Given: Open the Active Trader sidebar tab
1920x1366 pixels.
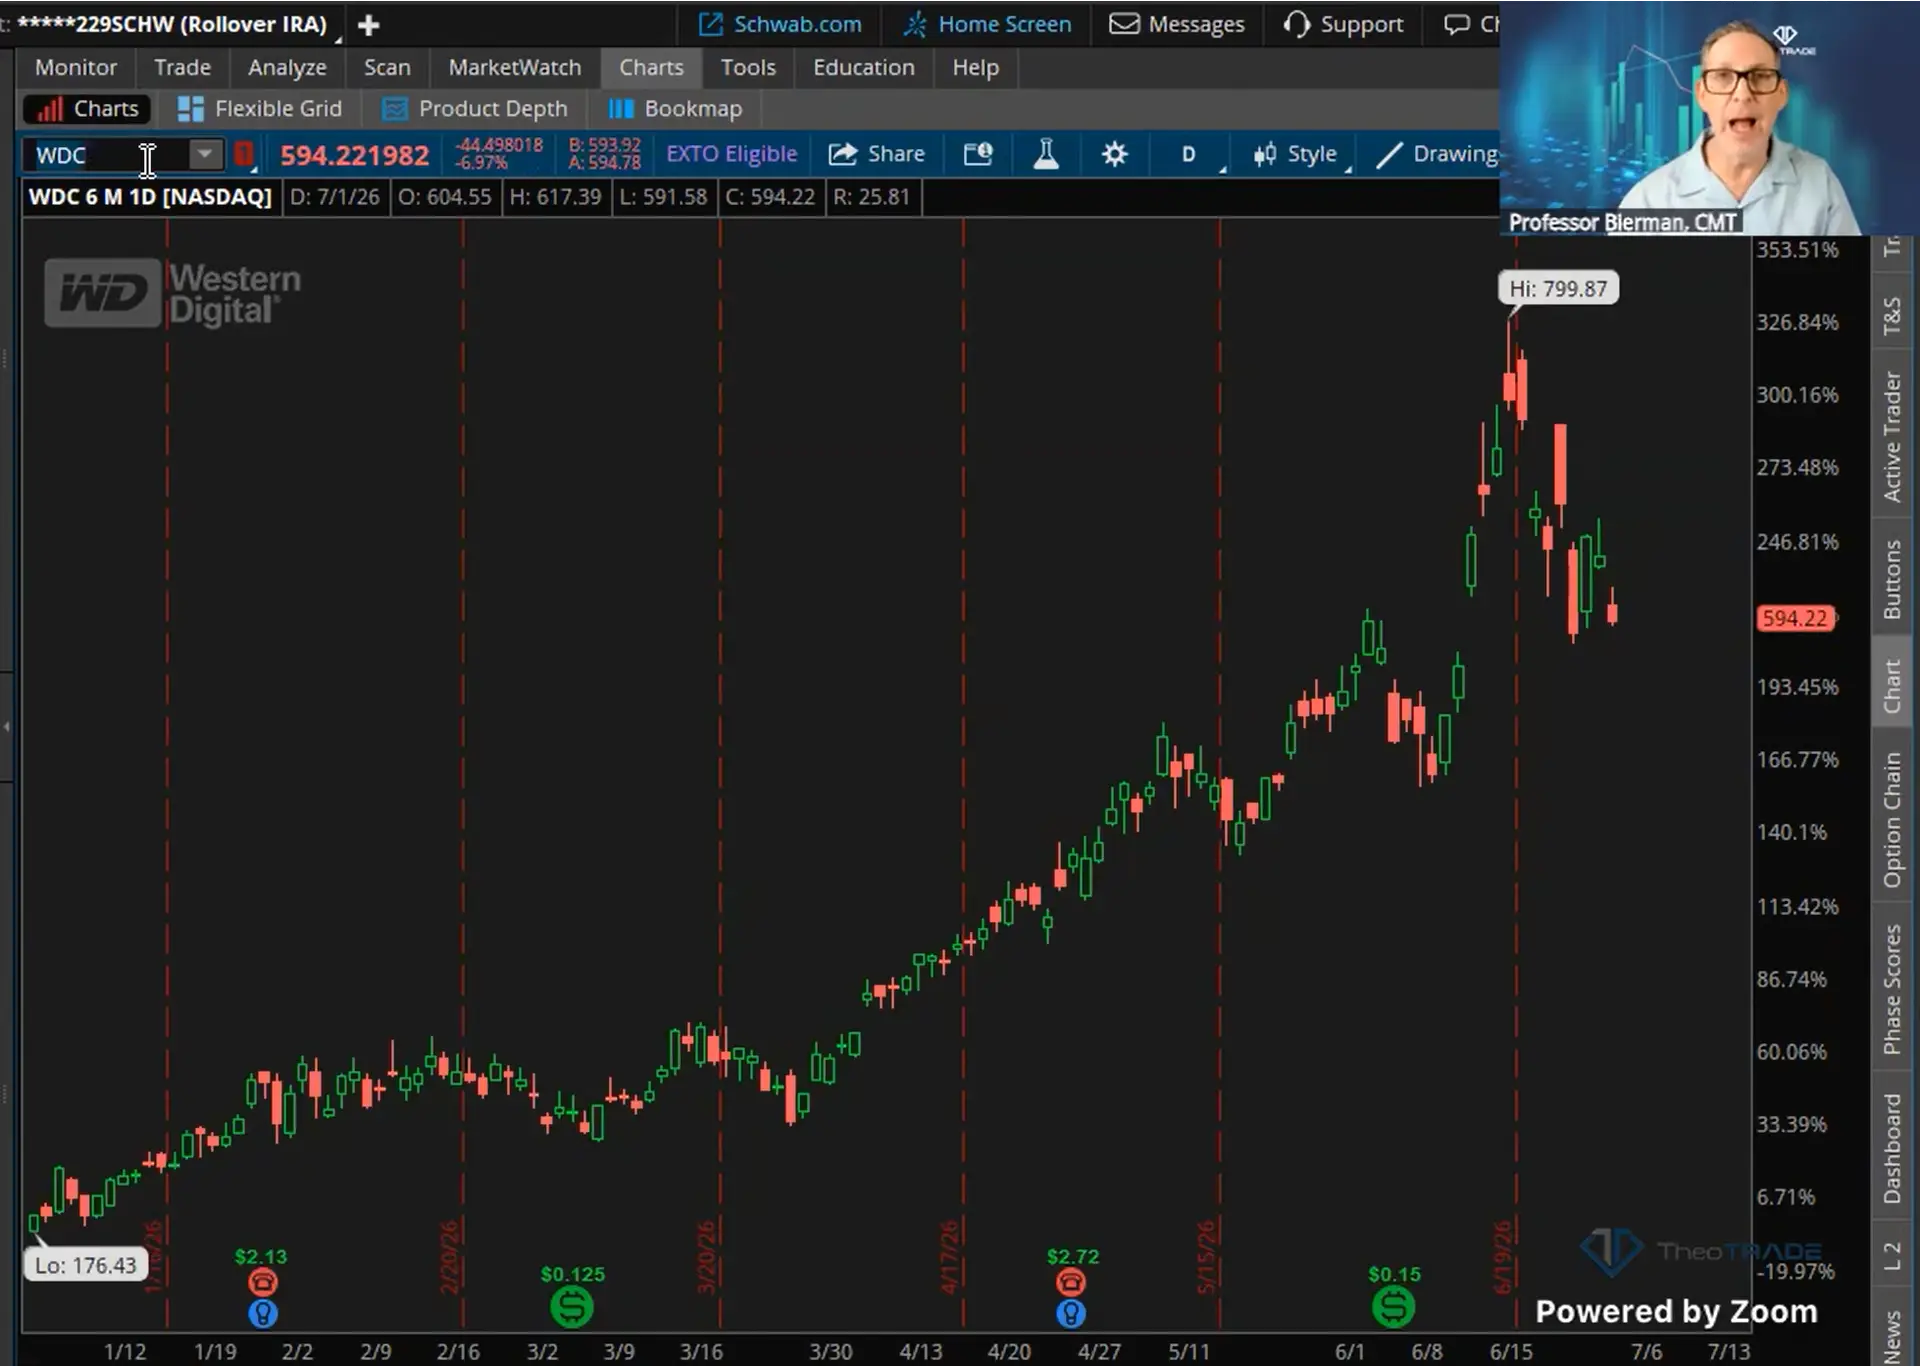Looking at the screenshot, I should pyautogui.click(x=1892, y=437).
